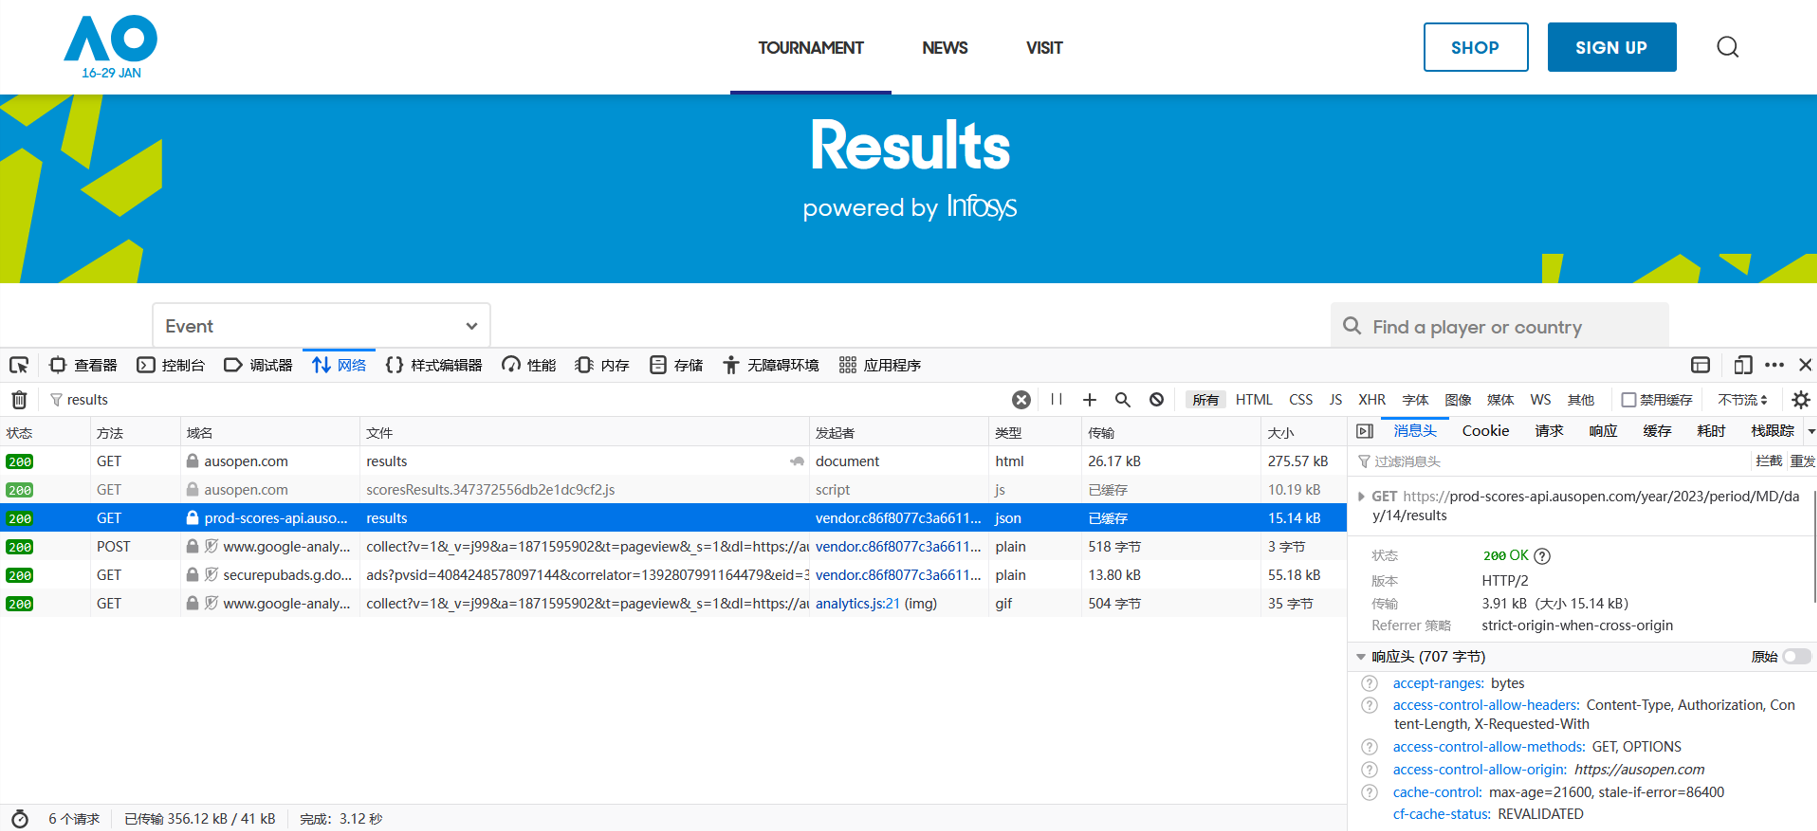Collapse the request details sidebar pane icon
The image size is (1817, 831).
(1365, 431)
